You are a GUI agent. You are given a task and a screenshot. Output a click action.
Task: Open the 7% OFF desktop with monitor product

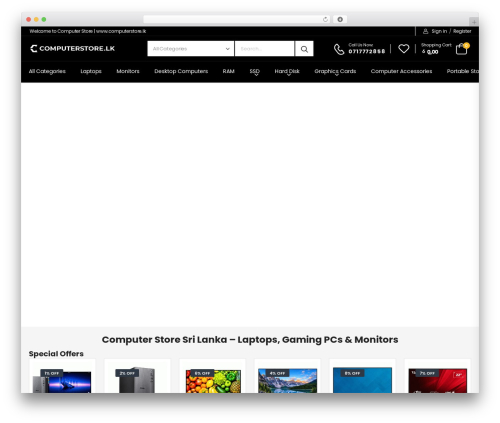[62, 376]
